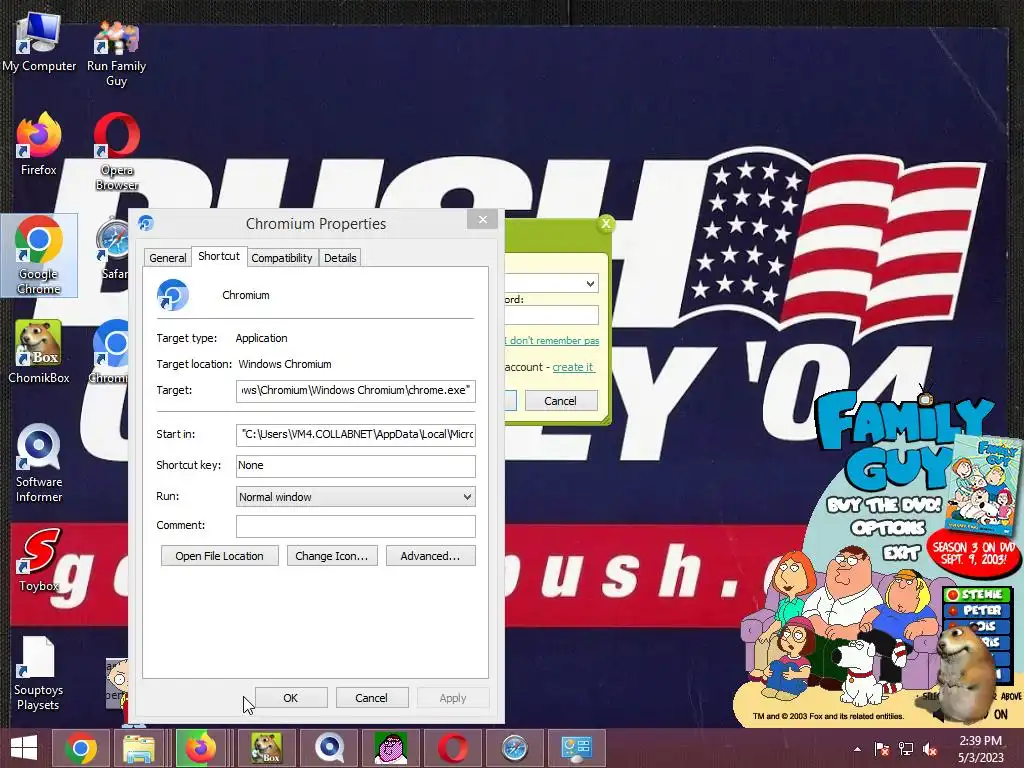
Task: Select the Shortcut tab
Action: coord(219,256)
